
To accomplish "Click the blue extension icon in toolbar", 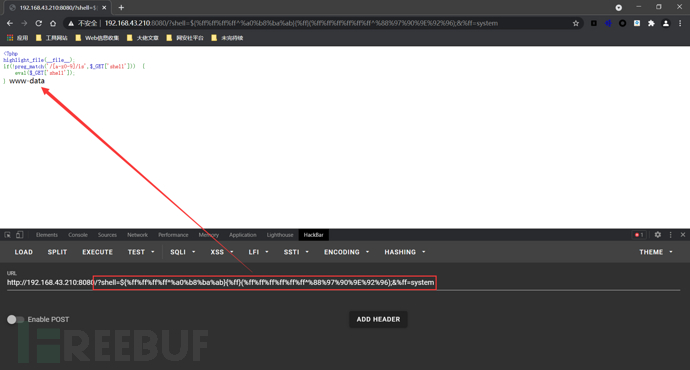I will tap(608, 23).
